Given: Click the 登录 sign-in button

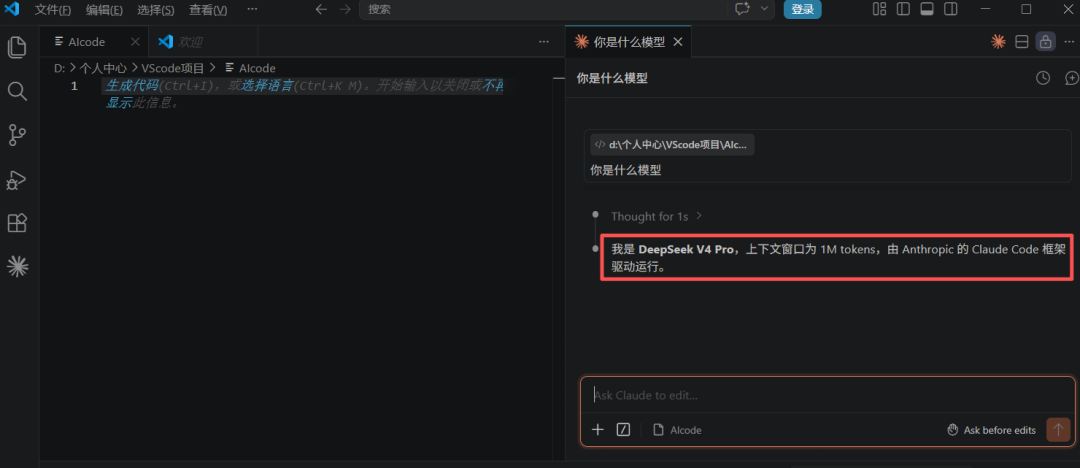Looking at the screenshot, I should point(802,9).
